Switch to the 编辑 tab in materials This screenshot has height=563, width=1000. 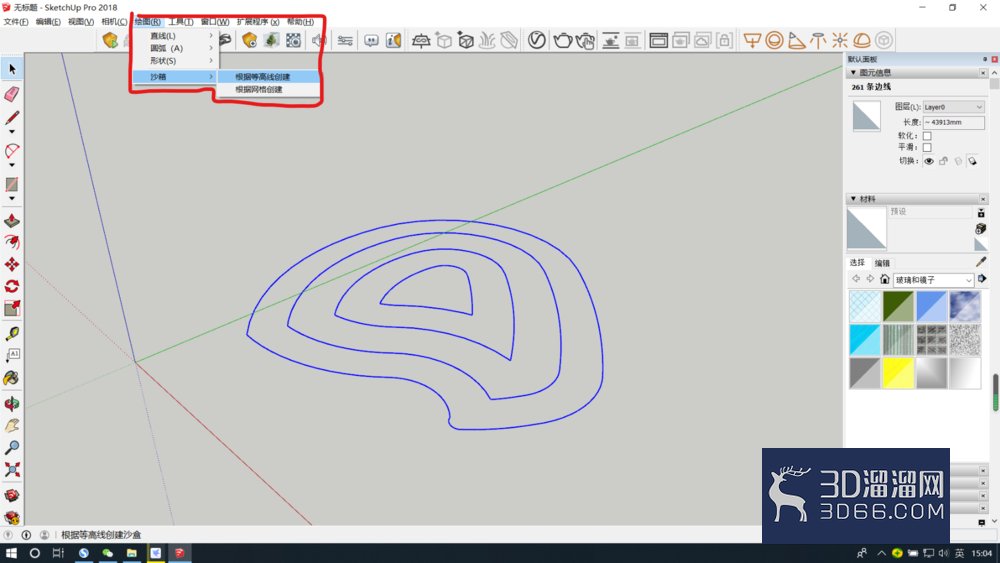(x=882, y=263)
